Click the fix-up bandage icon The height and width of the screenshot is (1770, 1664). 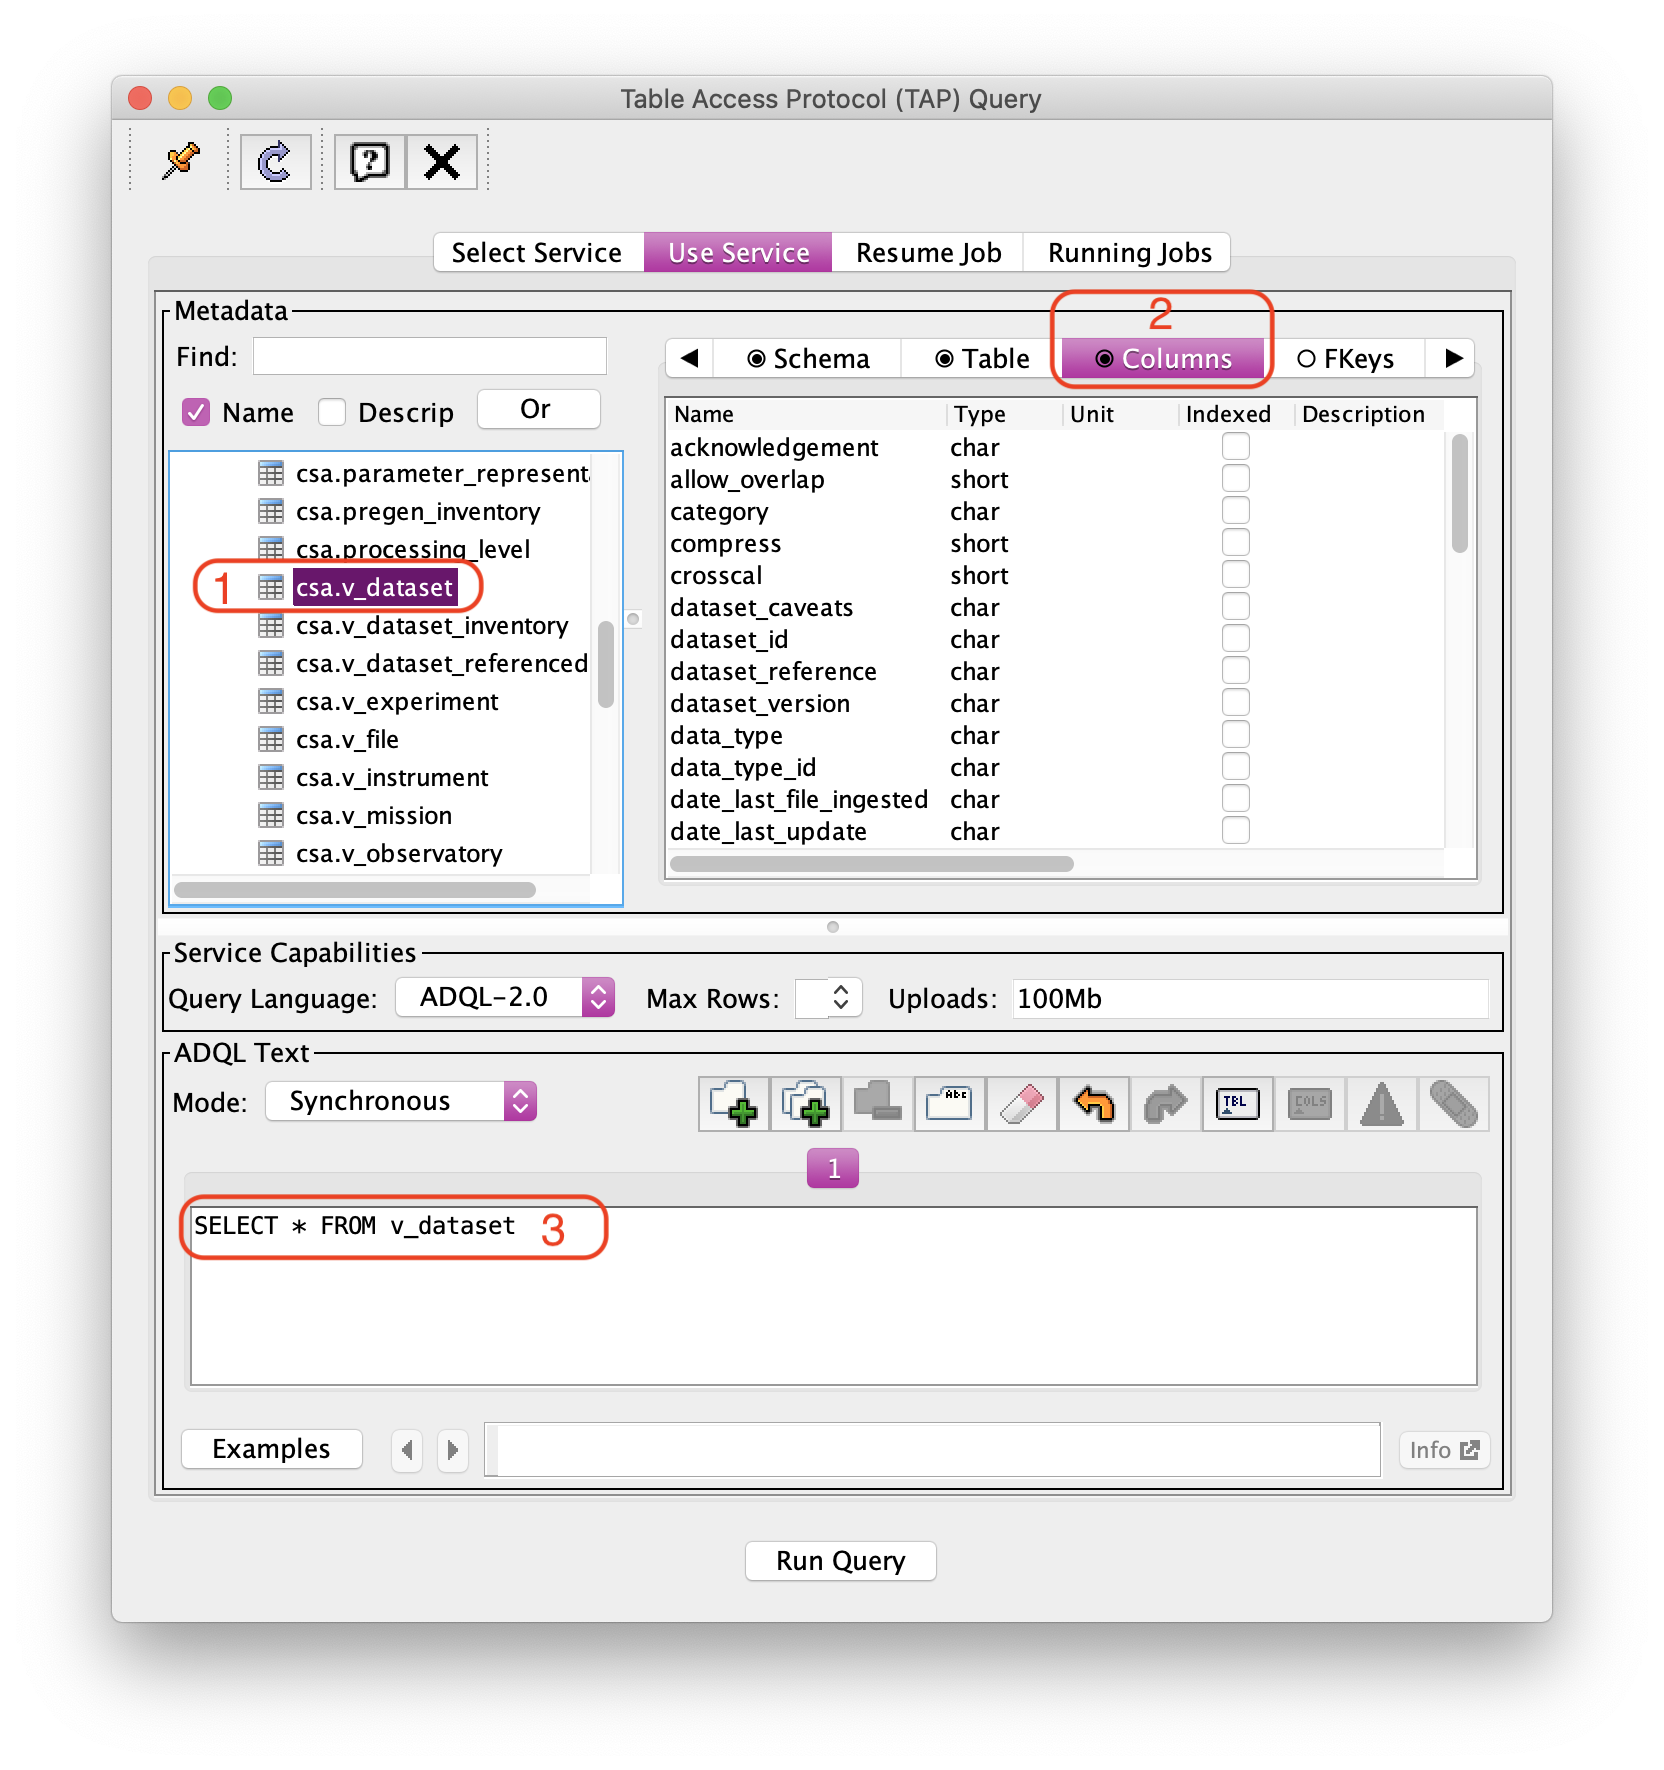coord(1454,1104)
